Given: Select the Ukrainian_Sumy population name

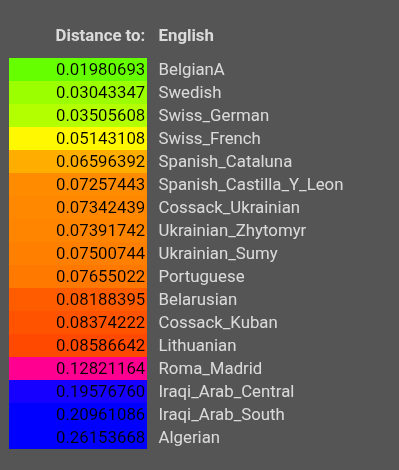Looking at the screenshot, I should pyautogui.click(x=218, y=254).
